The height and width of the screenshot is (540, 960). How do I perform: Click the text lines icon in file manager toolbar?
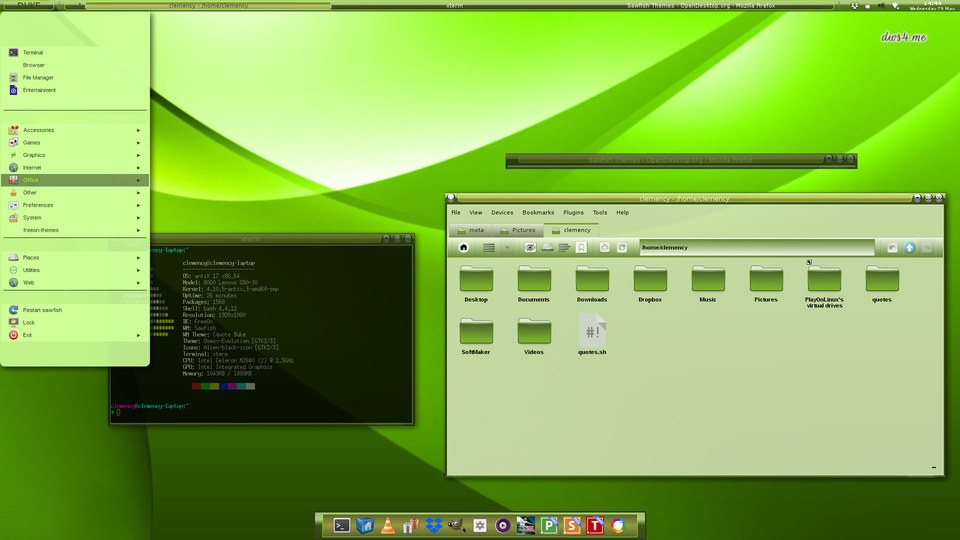[564, 247]
